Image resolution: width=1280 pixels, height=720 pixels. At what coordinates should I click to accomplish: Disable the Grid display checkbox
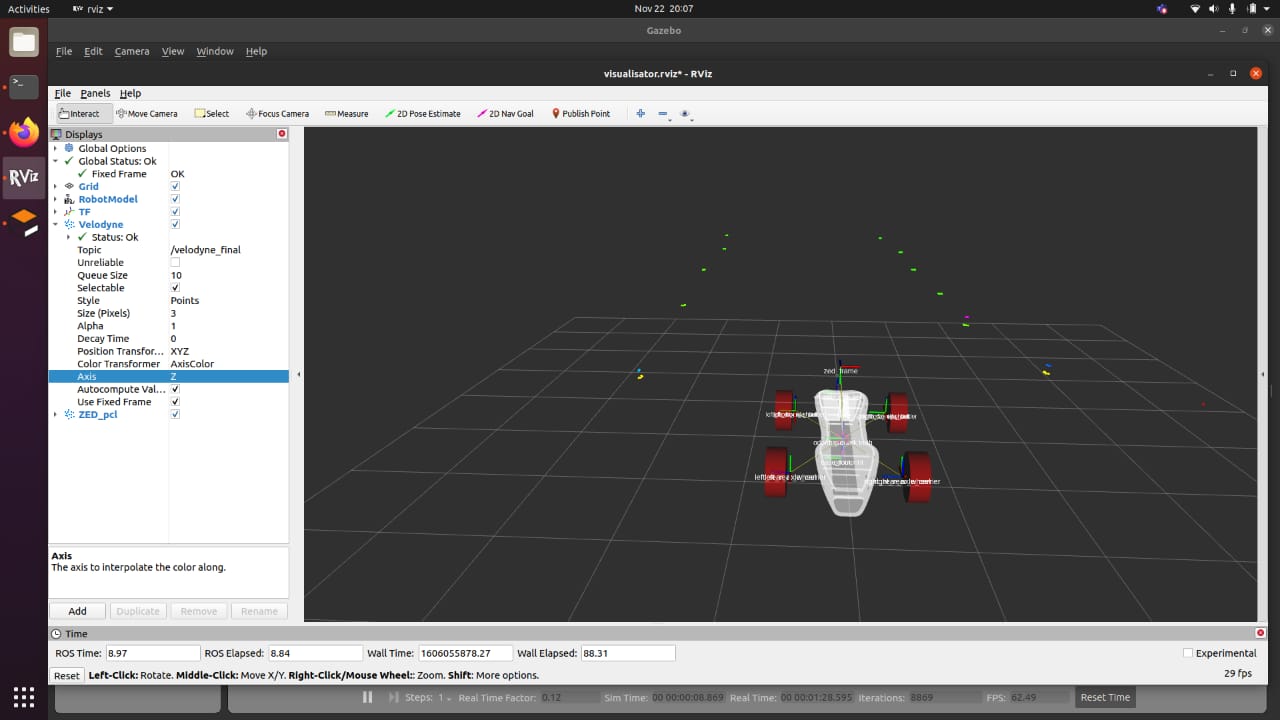point(175,186)
